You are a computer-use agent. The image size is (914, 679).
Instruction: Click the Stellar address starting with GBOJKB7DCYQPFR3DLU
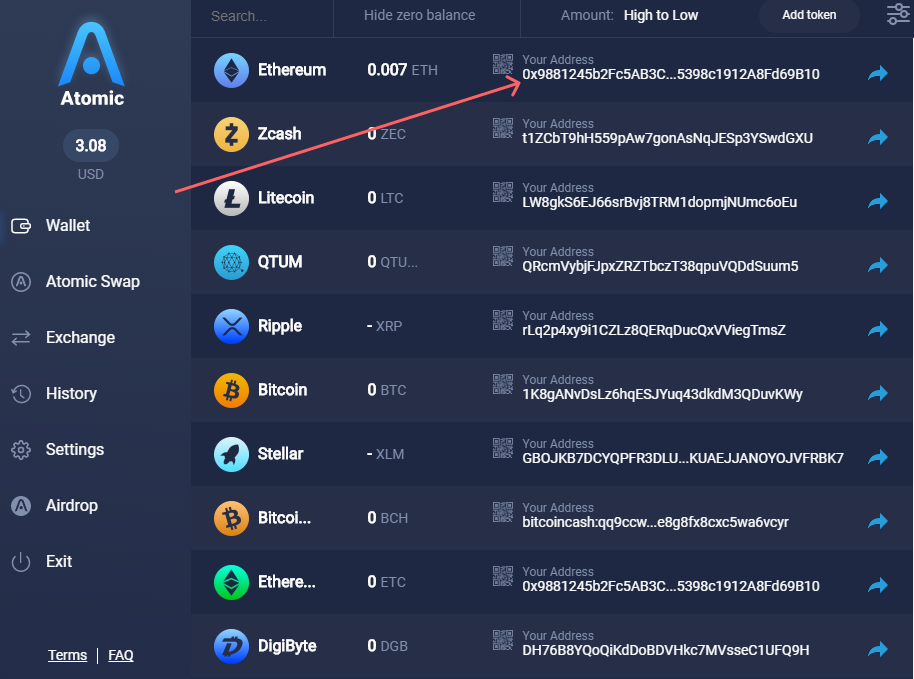pos(683,458)
